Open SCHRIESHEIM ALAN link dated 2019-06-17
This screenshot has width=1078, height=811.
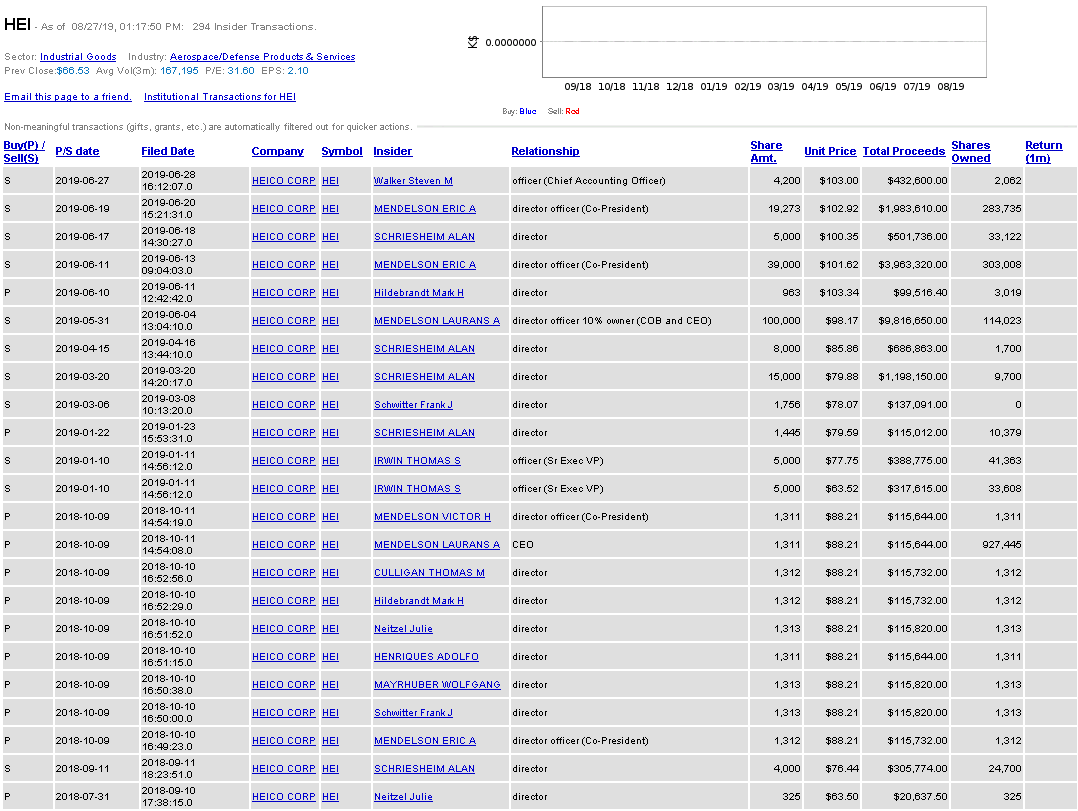click(x=424, y=237)
